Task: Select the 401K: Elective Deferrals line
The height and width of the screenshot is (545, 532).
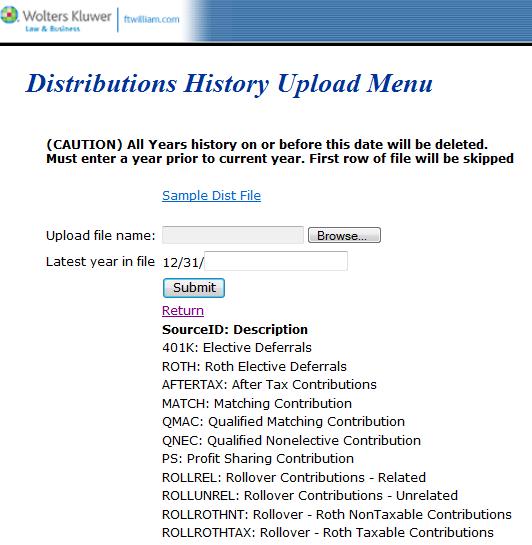Action: (x=237, y=348)
